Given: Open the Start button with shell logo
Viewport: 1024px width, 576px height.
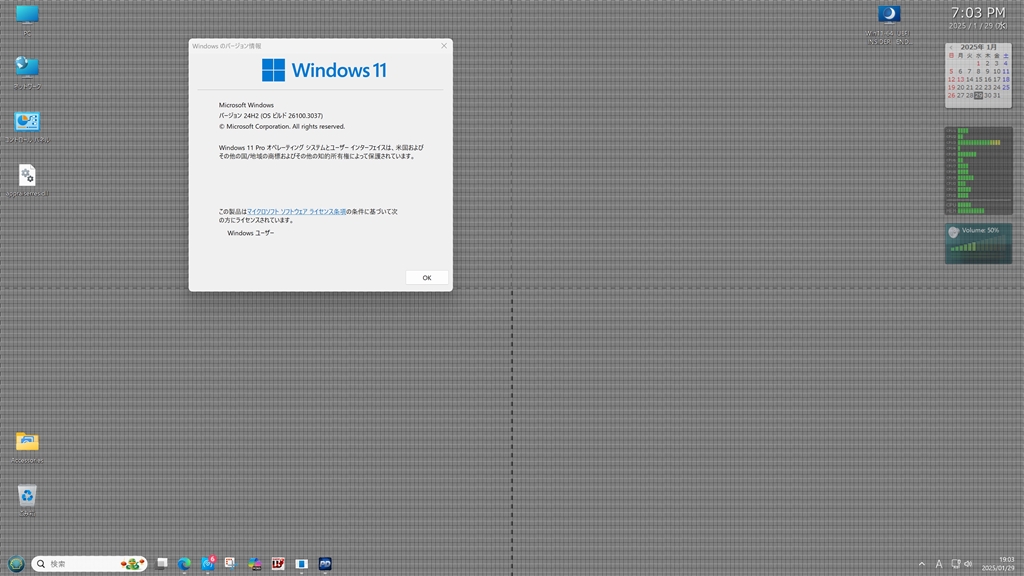Looking at the screenshot, I should pyautogui.click(x=16, y=564).
